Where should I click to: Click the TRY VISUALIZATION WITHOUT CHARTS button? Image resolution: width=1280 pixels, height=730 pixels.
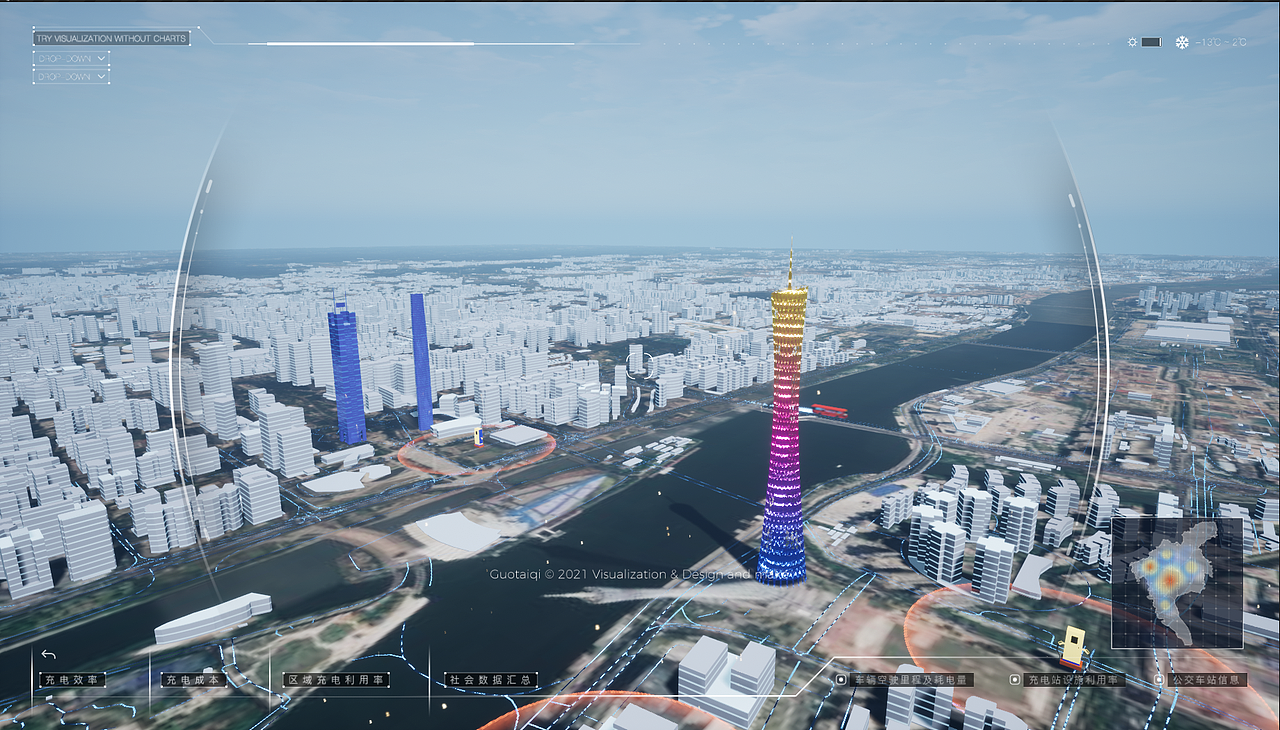[x=110, y=37]
